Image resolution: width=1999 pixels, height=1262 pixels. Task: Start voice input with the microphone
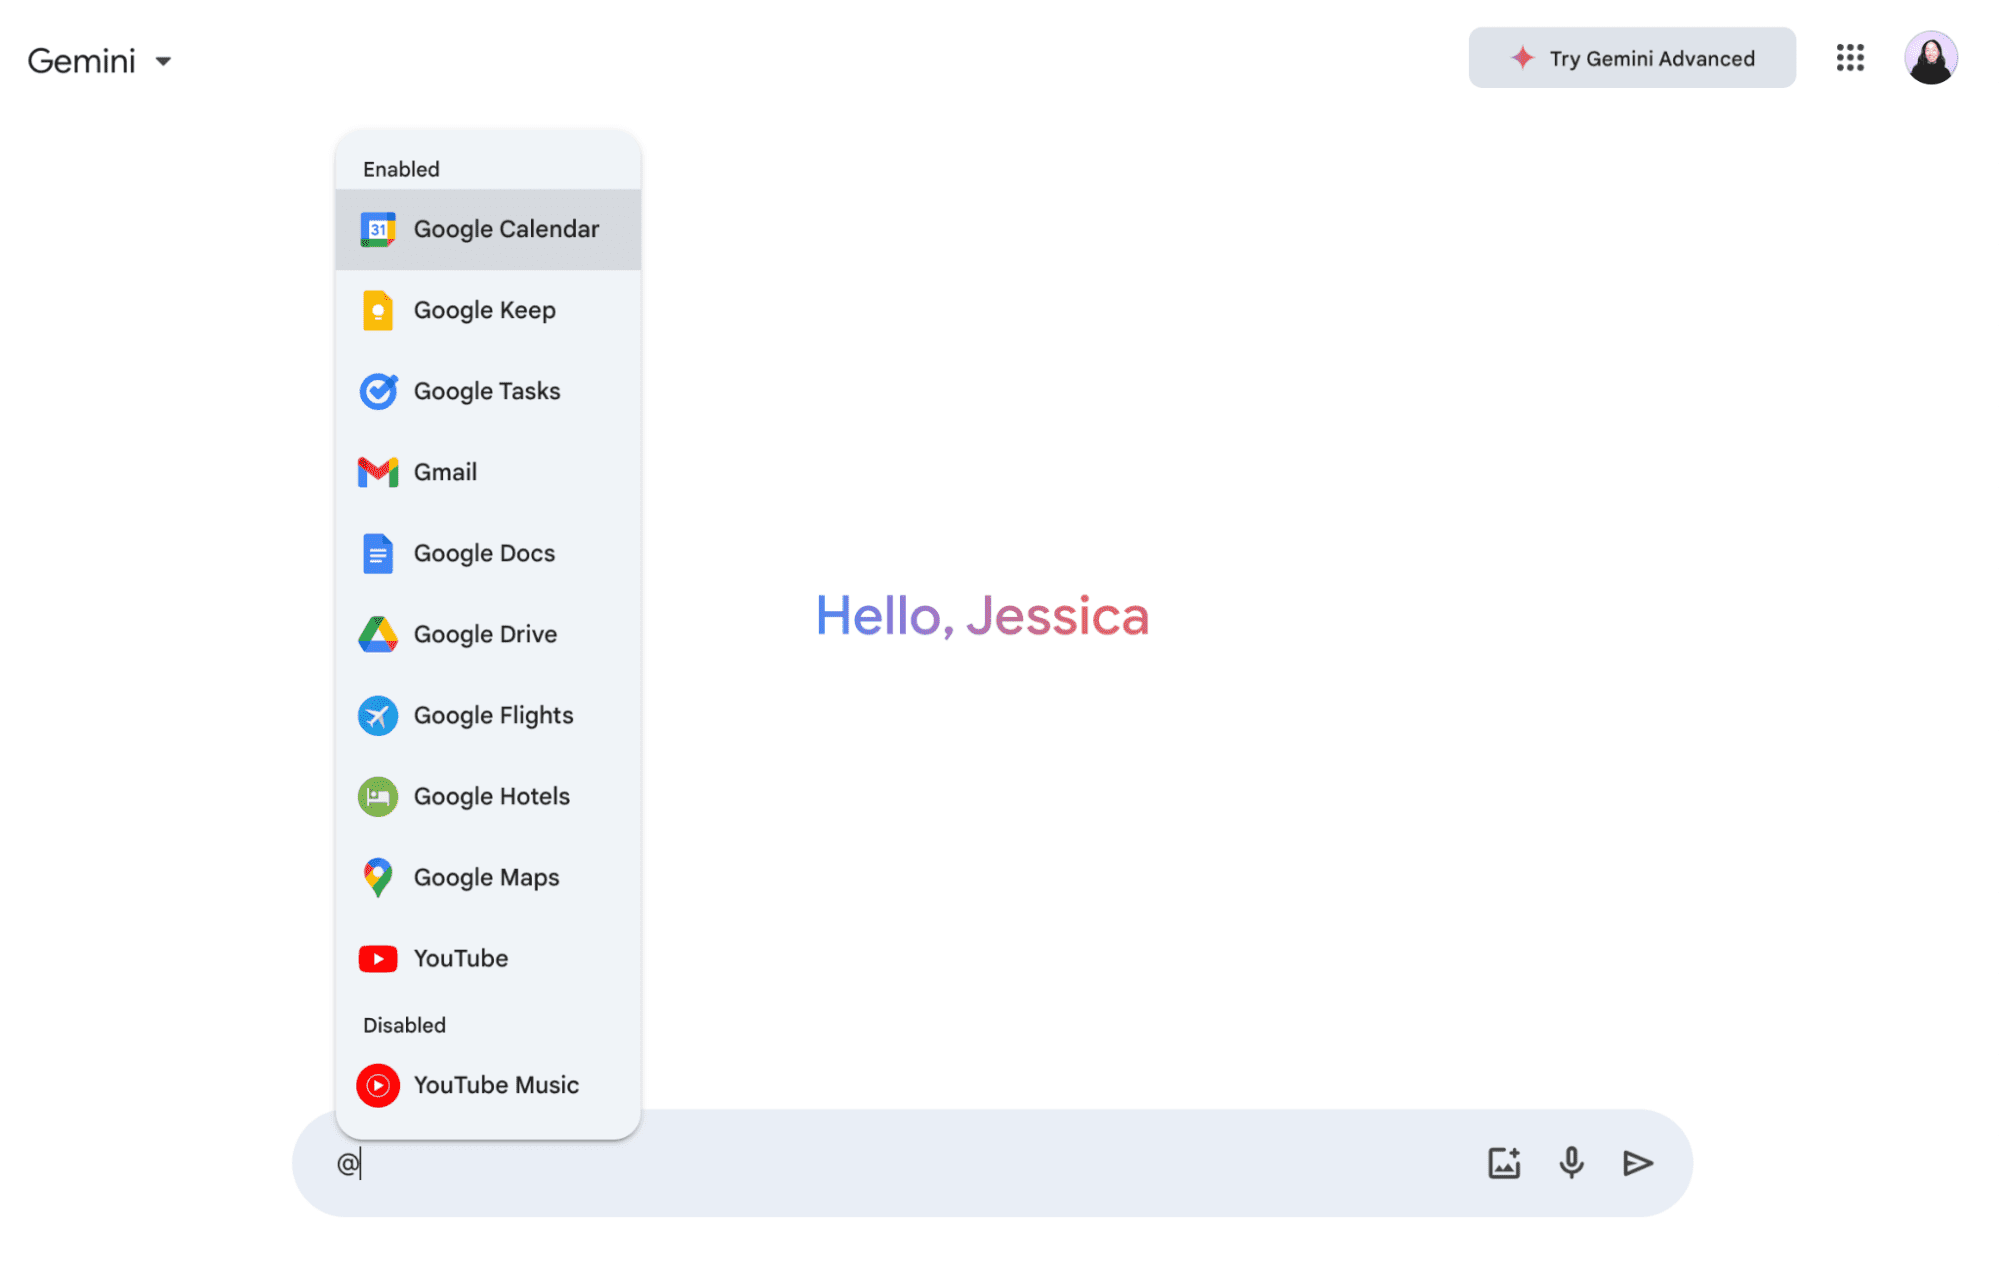coord(1571,1163)
